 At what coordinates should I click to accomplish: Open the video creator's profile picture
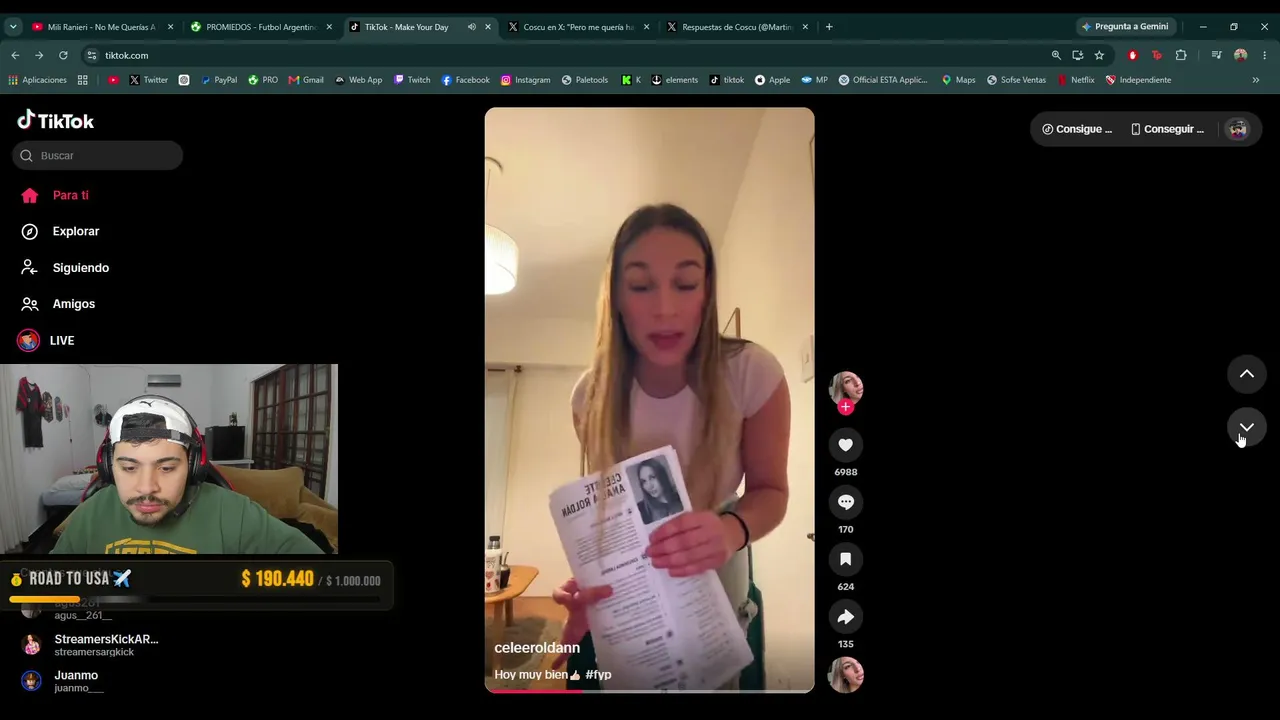846,388
